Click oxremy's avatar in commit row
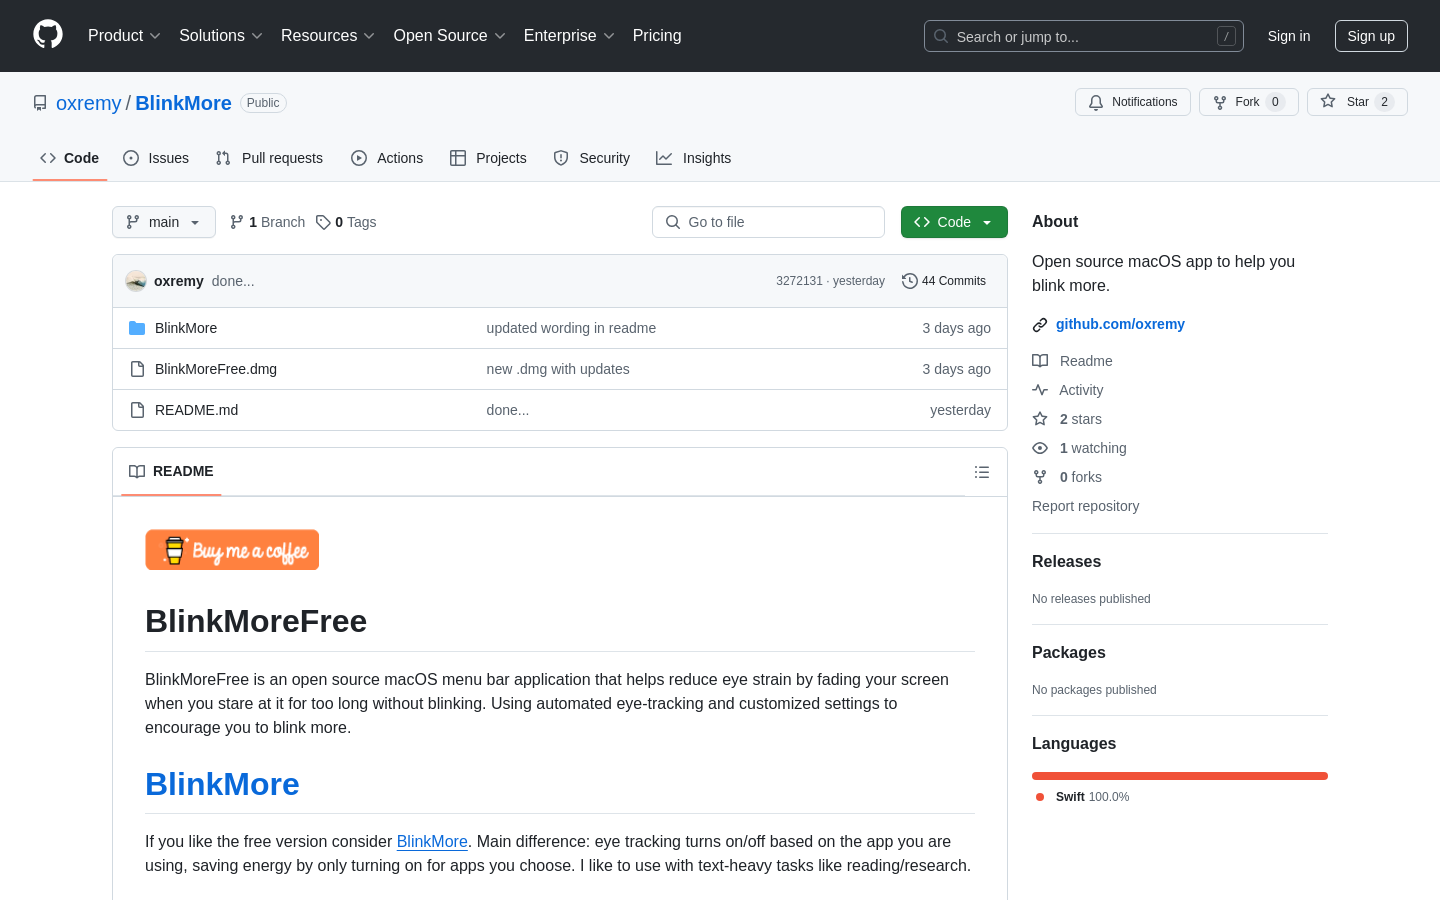The height and width of the screenshot is (900, 1440). pyautogui.click(x=136, y=281)
